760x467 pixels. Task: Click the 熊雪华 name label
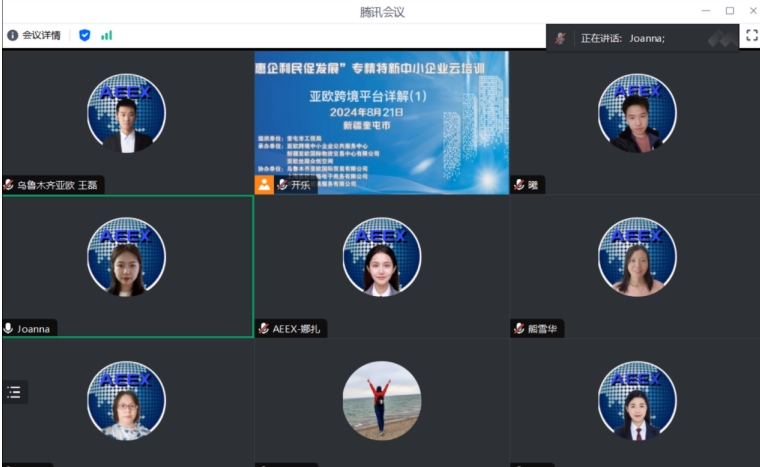[x=545, y=328]
